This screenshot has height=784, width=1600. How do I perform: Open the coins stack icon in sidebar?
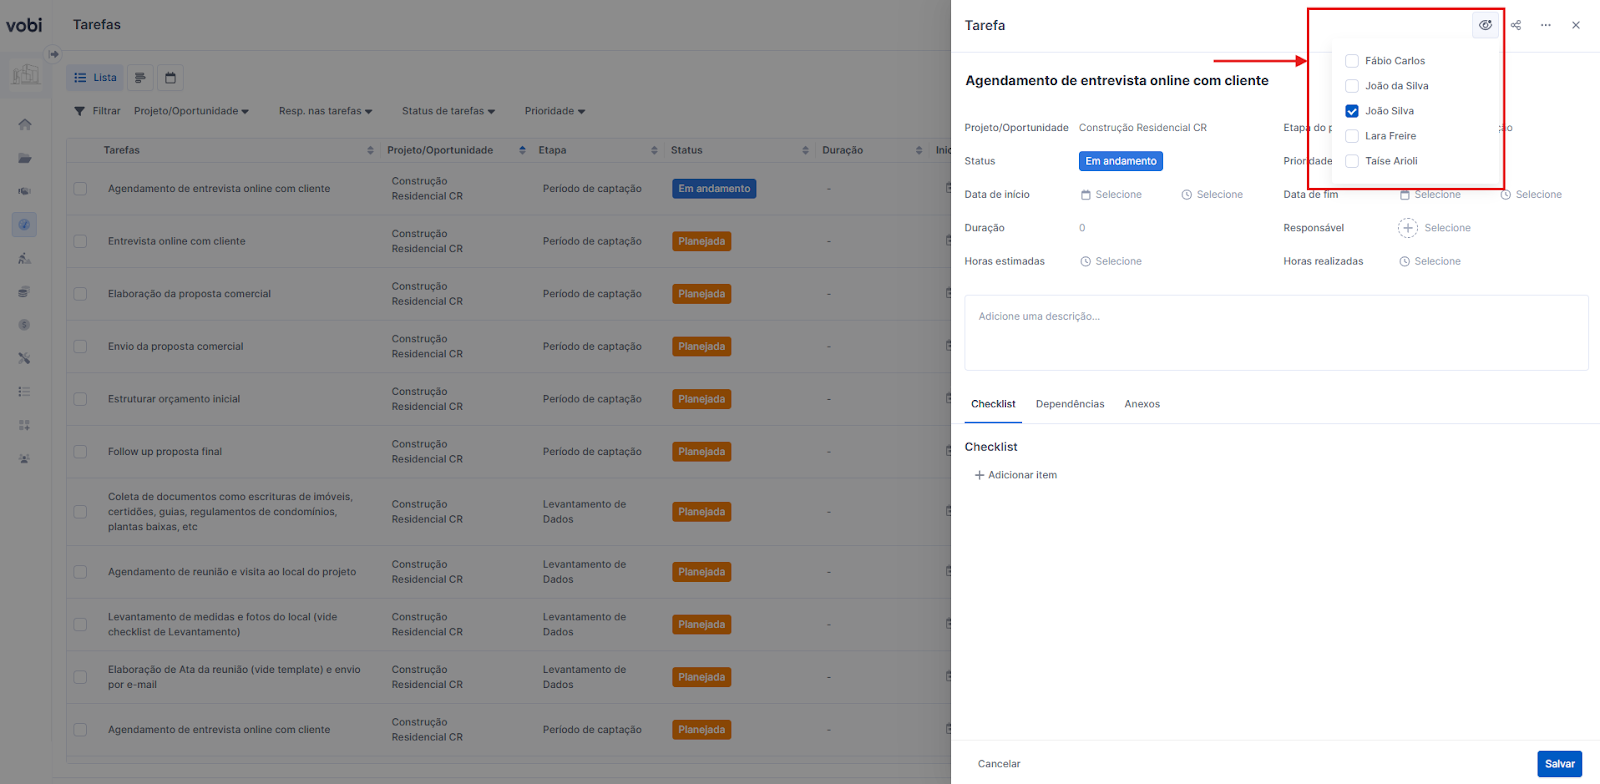pos(25,292)
